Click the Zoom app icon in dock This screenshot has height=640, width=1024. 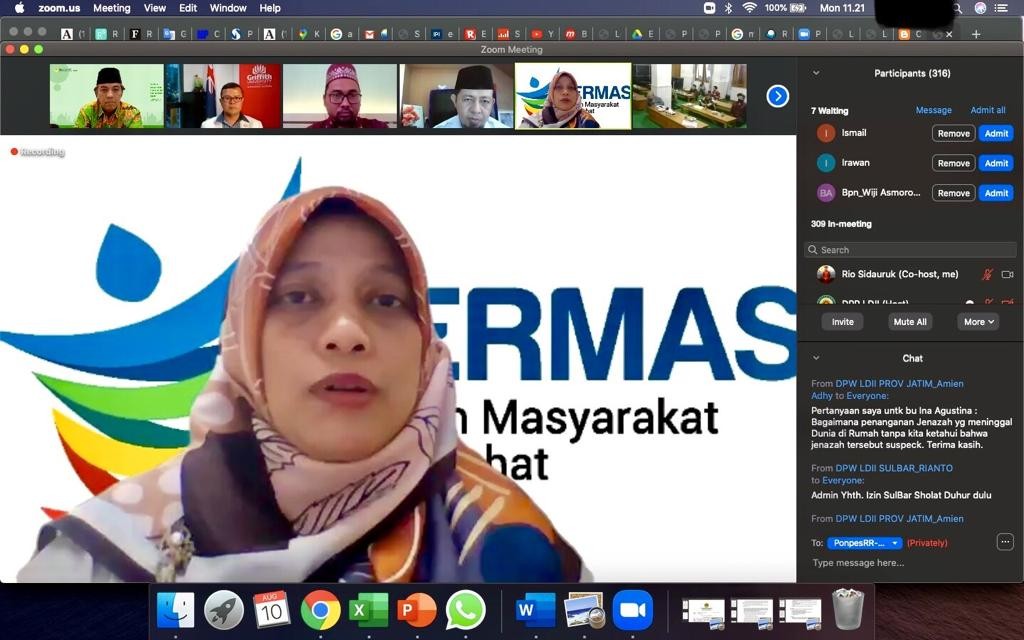pos(632,610)
